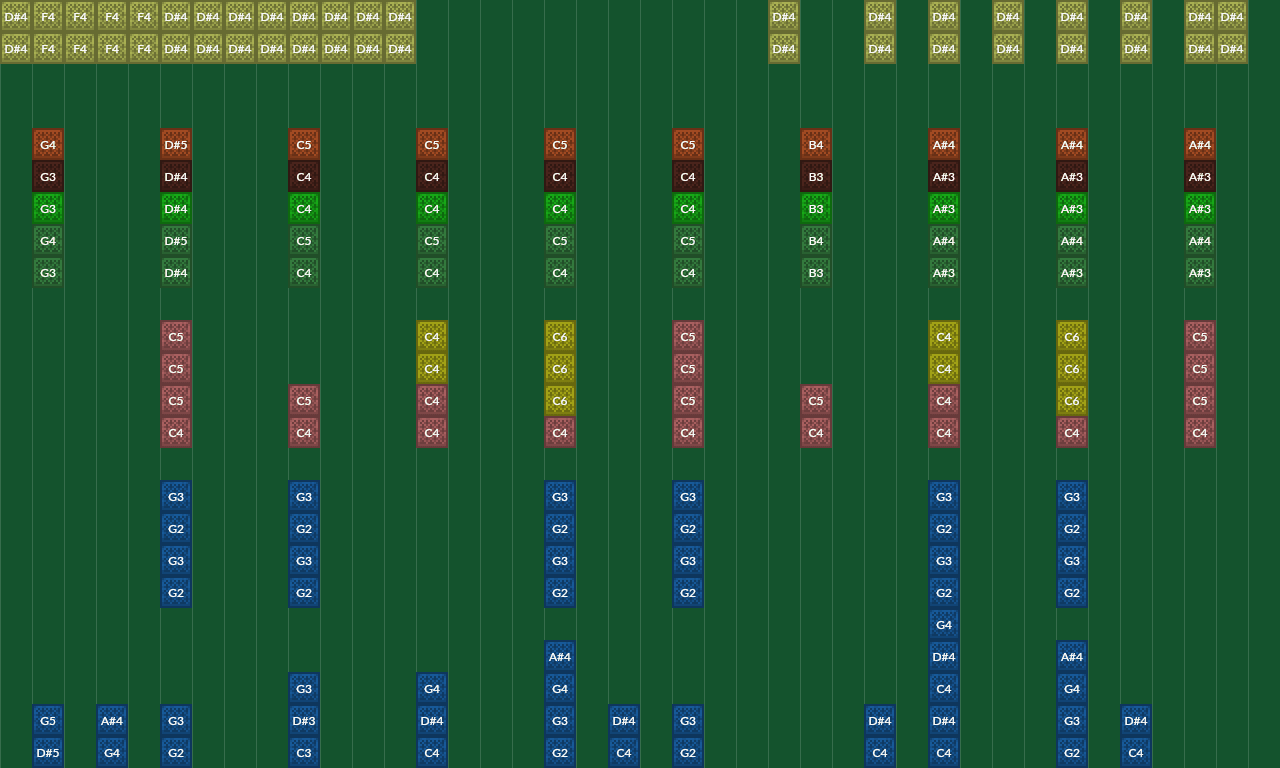Click the blue D#5 note block
Screen dimensions: 1280x768
pos(48,753)
